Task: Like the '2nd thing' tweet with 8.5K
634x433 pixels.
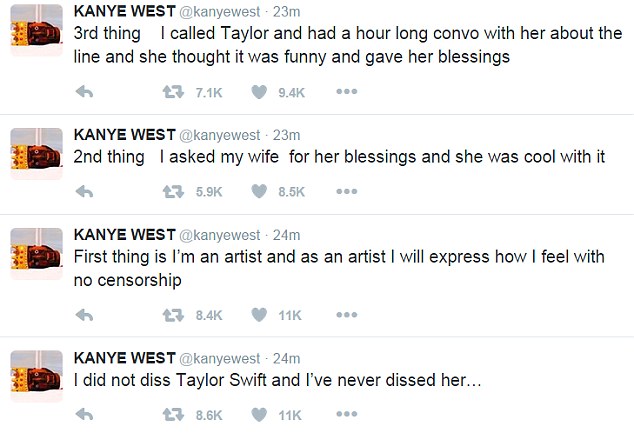Action: coord(258,192)
